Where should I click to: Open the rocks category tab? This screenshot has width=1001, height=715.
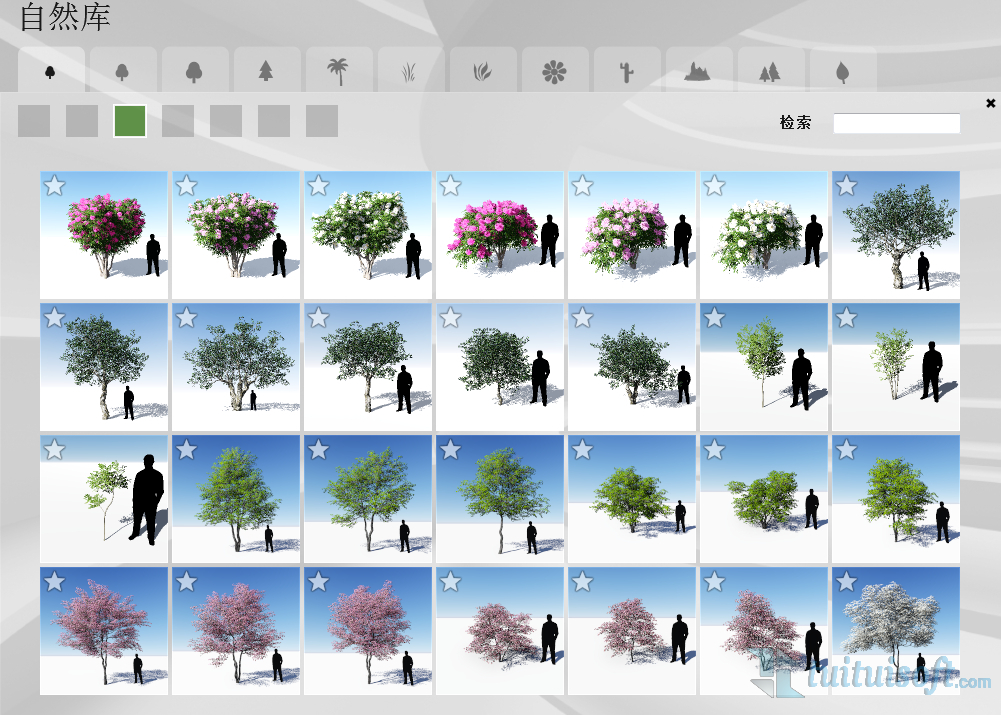(699, 71)
